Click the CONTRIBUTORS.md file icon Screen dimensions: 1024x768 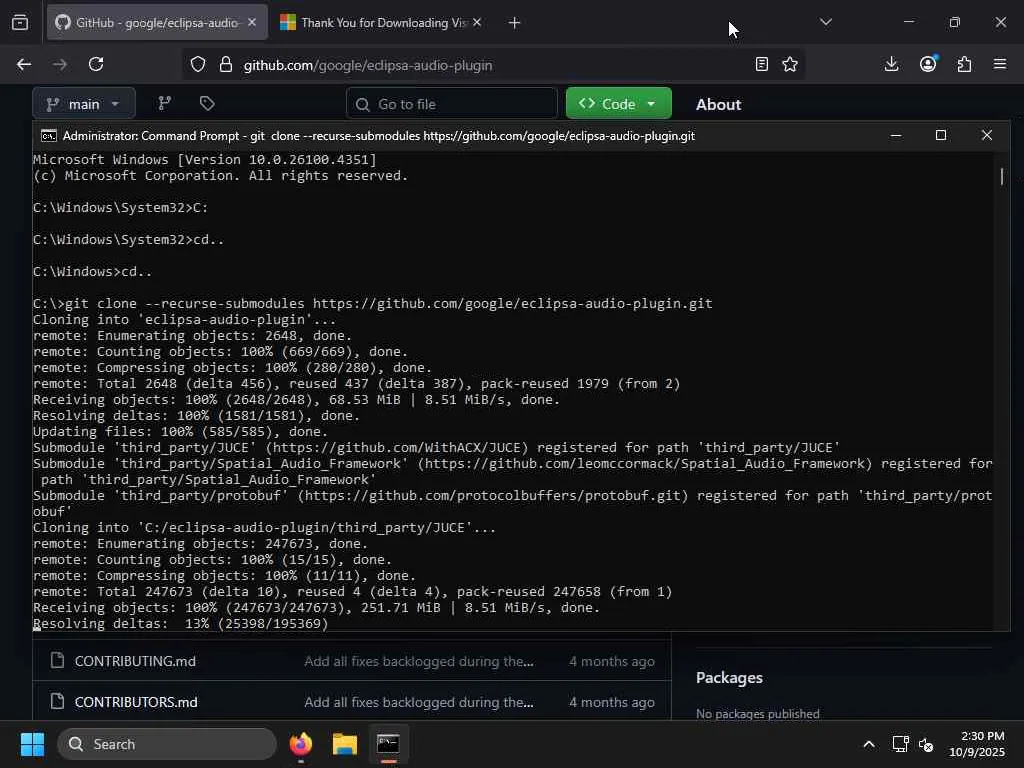[x=57, y=701]
